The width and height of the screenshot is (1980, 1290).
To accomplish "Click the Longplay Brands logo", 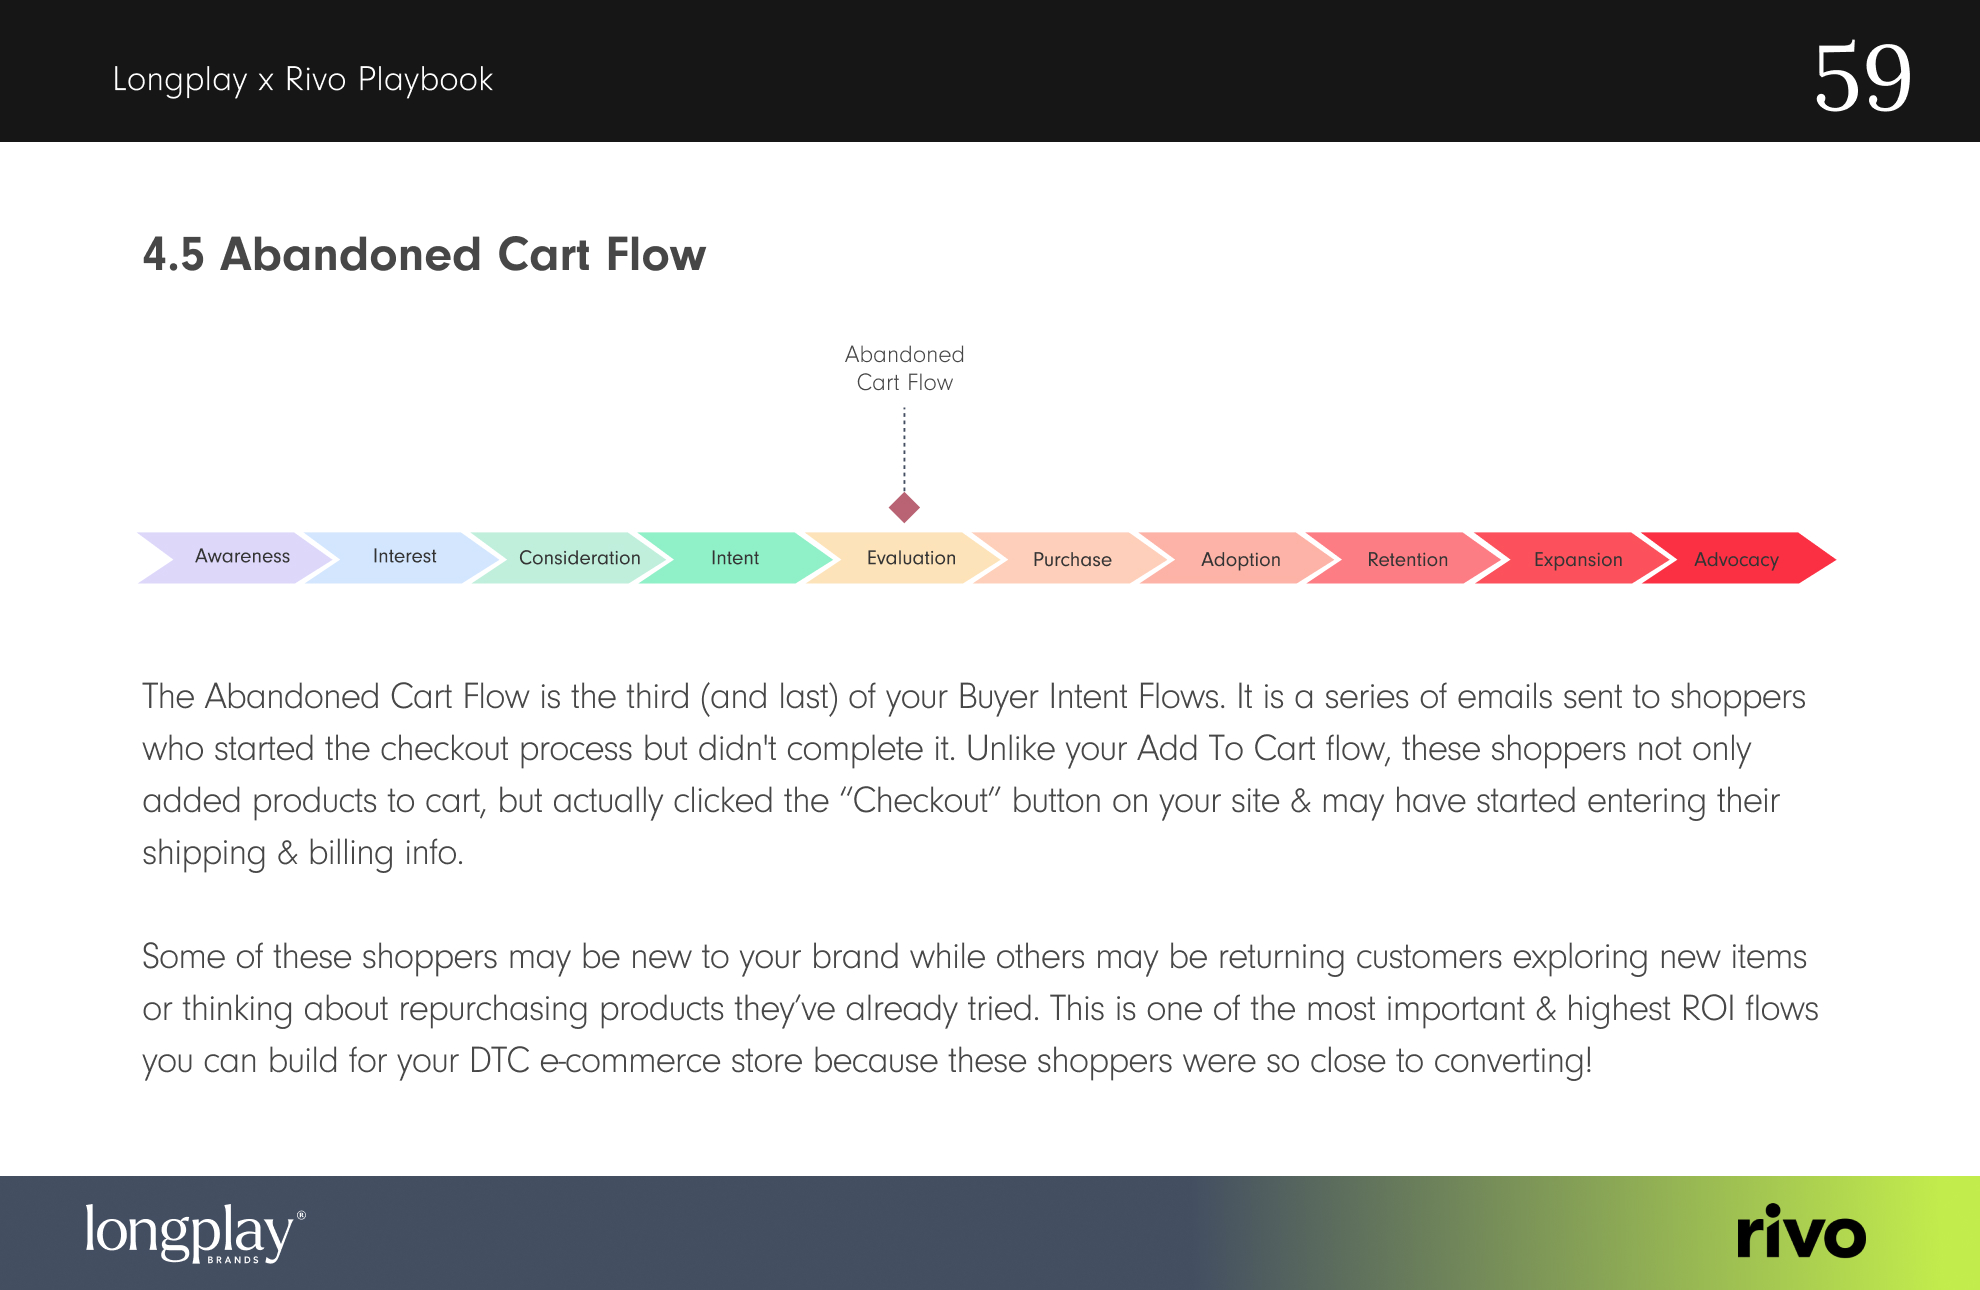I will point(195,1233).
